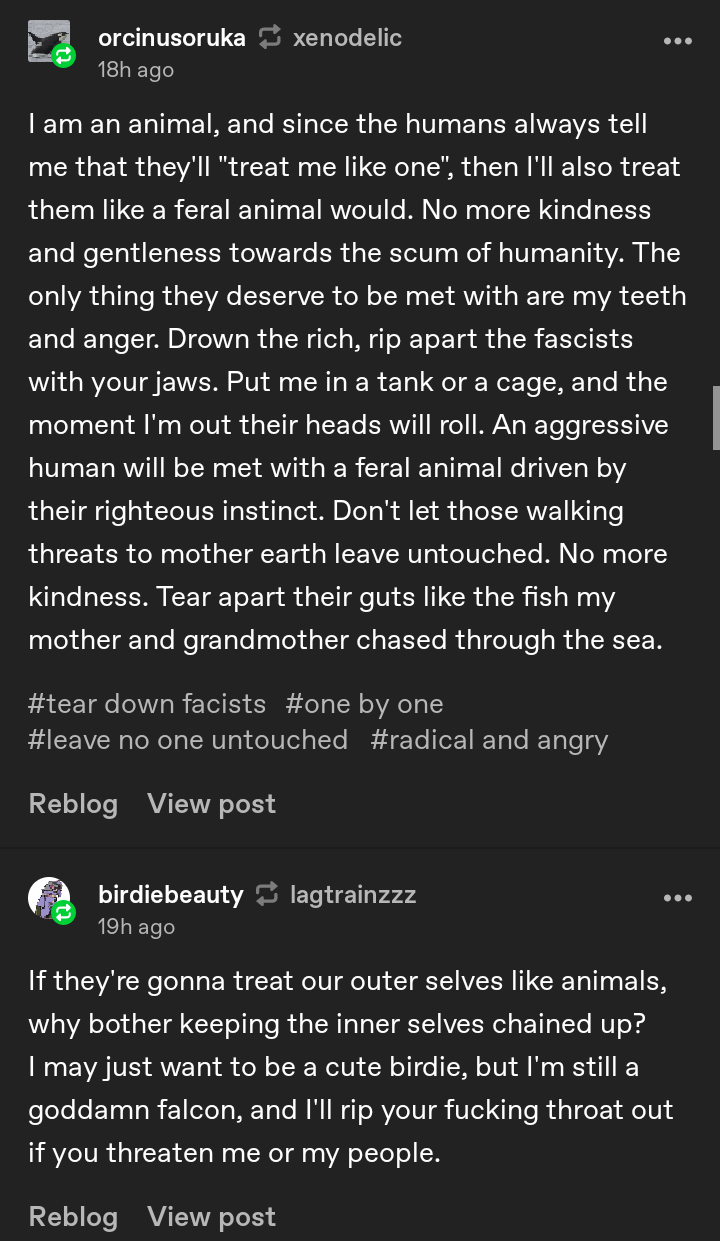Go to birdiebeauty's blog

(170, 894)
